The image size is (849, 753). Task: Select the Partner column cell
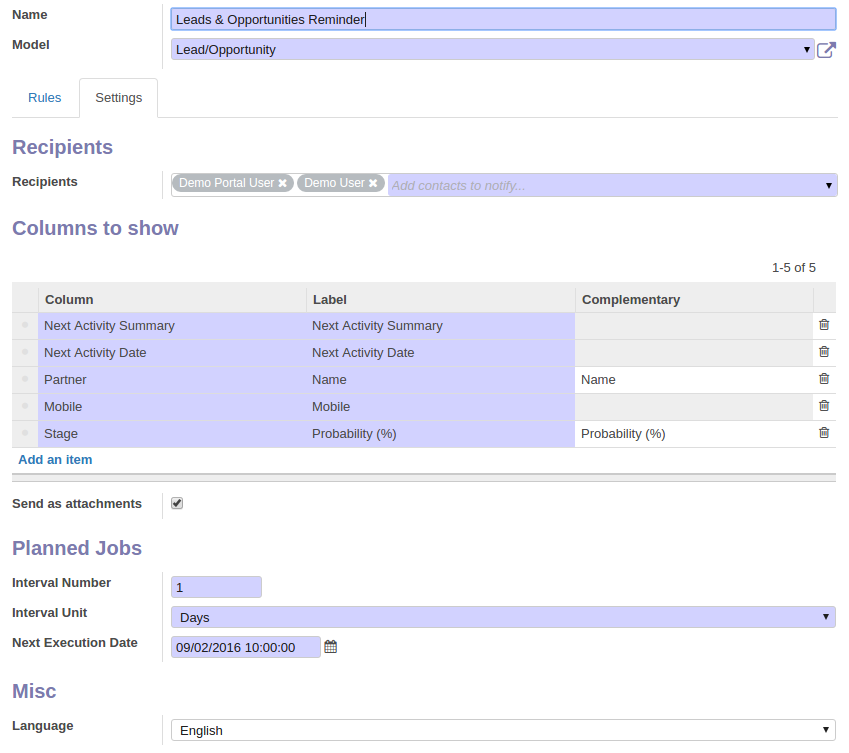[x=172, y=380]
